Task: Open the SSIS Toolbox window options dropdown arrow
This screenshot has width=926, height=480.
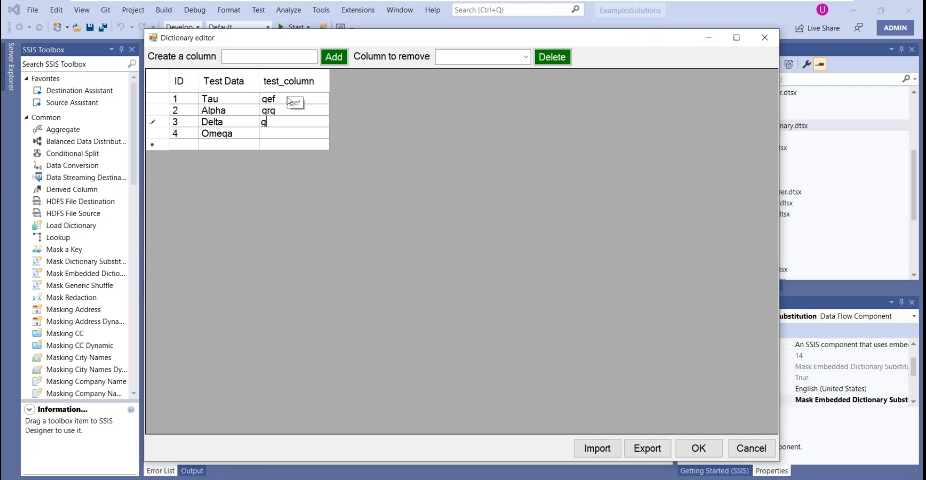Action: coord(111,50)
